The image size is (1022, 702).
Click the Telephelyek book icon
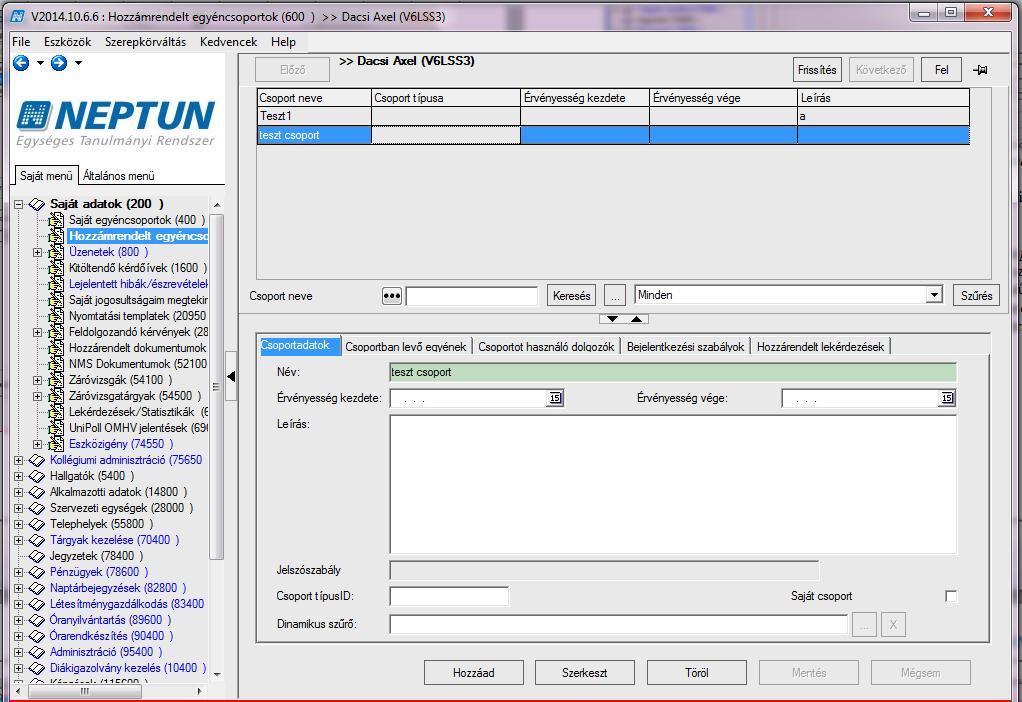[x=37, y=524]
